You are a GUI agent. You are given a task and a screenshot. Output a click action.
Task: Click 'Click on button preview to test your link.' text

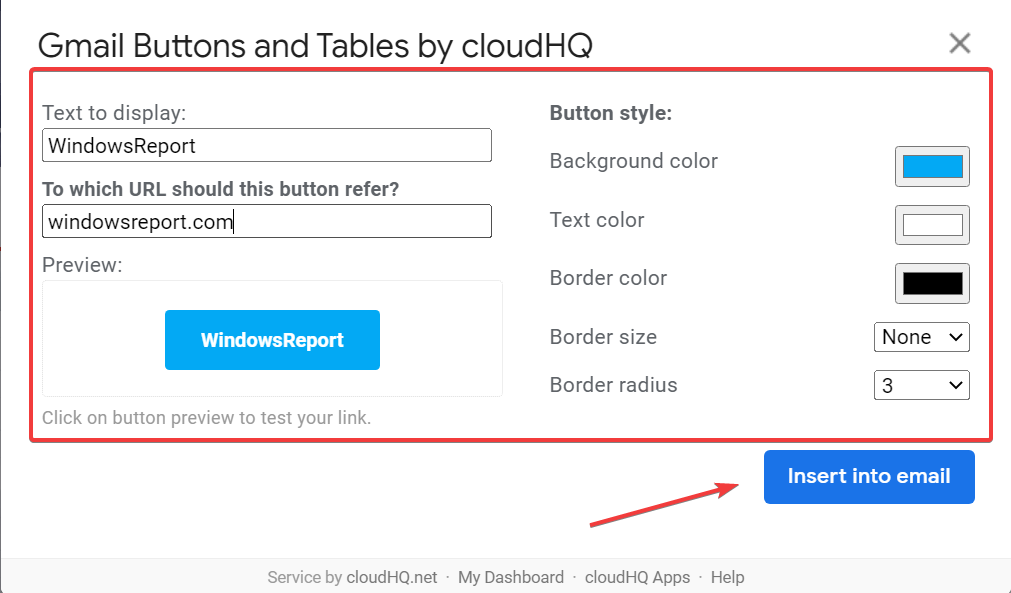pos(206,418)
